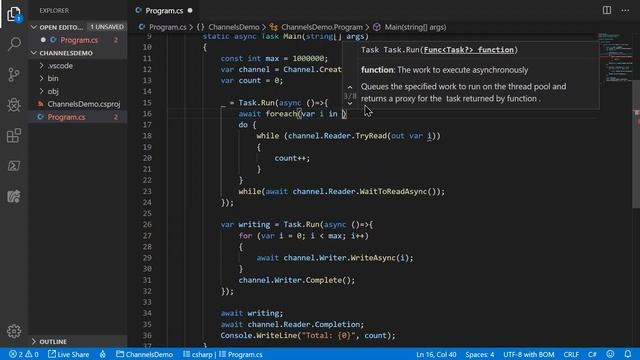Image resolution: width=640 pixels, height=360 pixels.
Task: Select Program.cs in Open Editors list
Action: (x=78, y=40)
